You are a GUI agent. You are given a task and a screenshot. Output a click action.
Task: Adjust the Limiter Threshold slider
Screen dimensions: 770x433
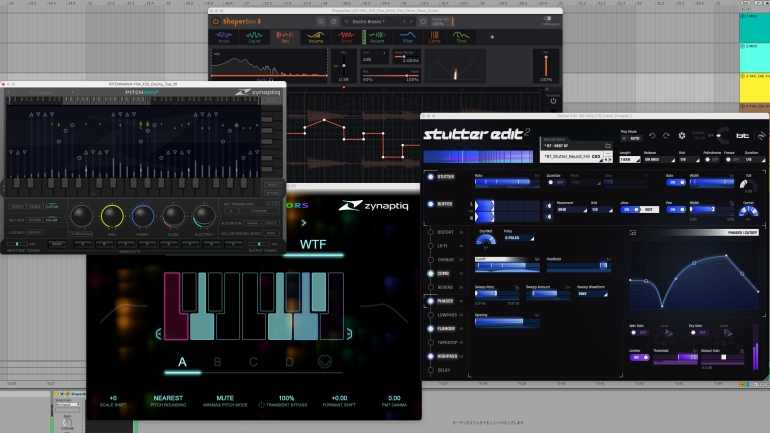[676, 357]
